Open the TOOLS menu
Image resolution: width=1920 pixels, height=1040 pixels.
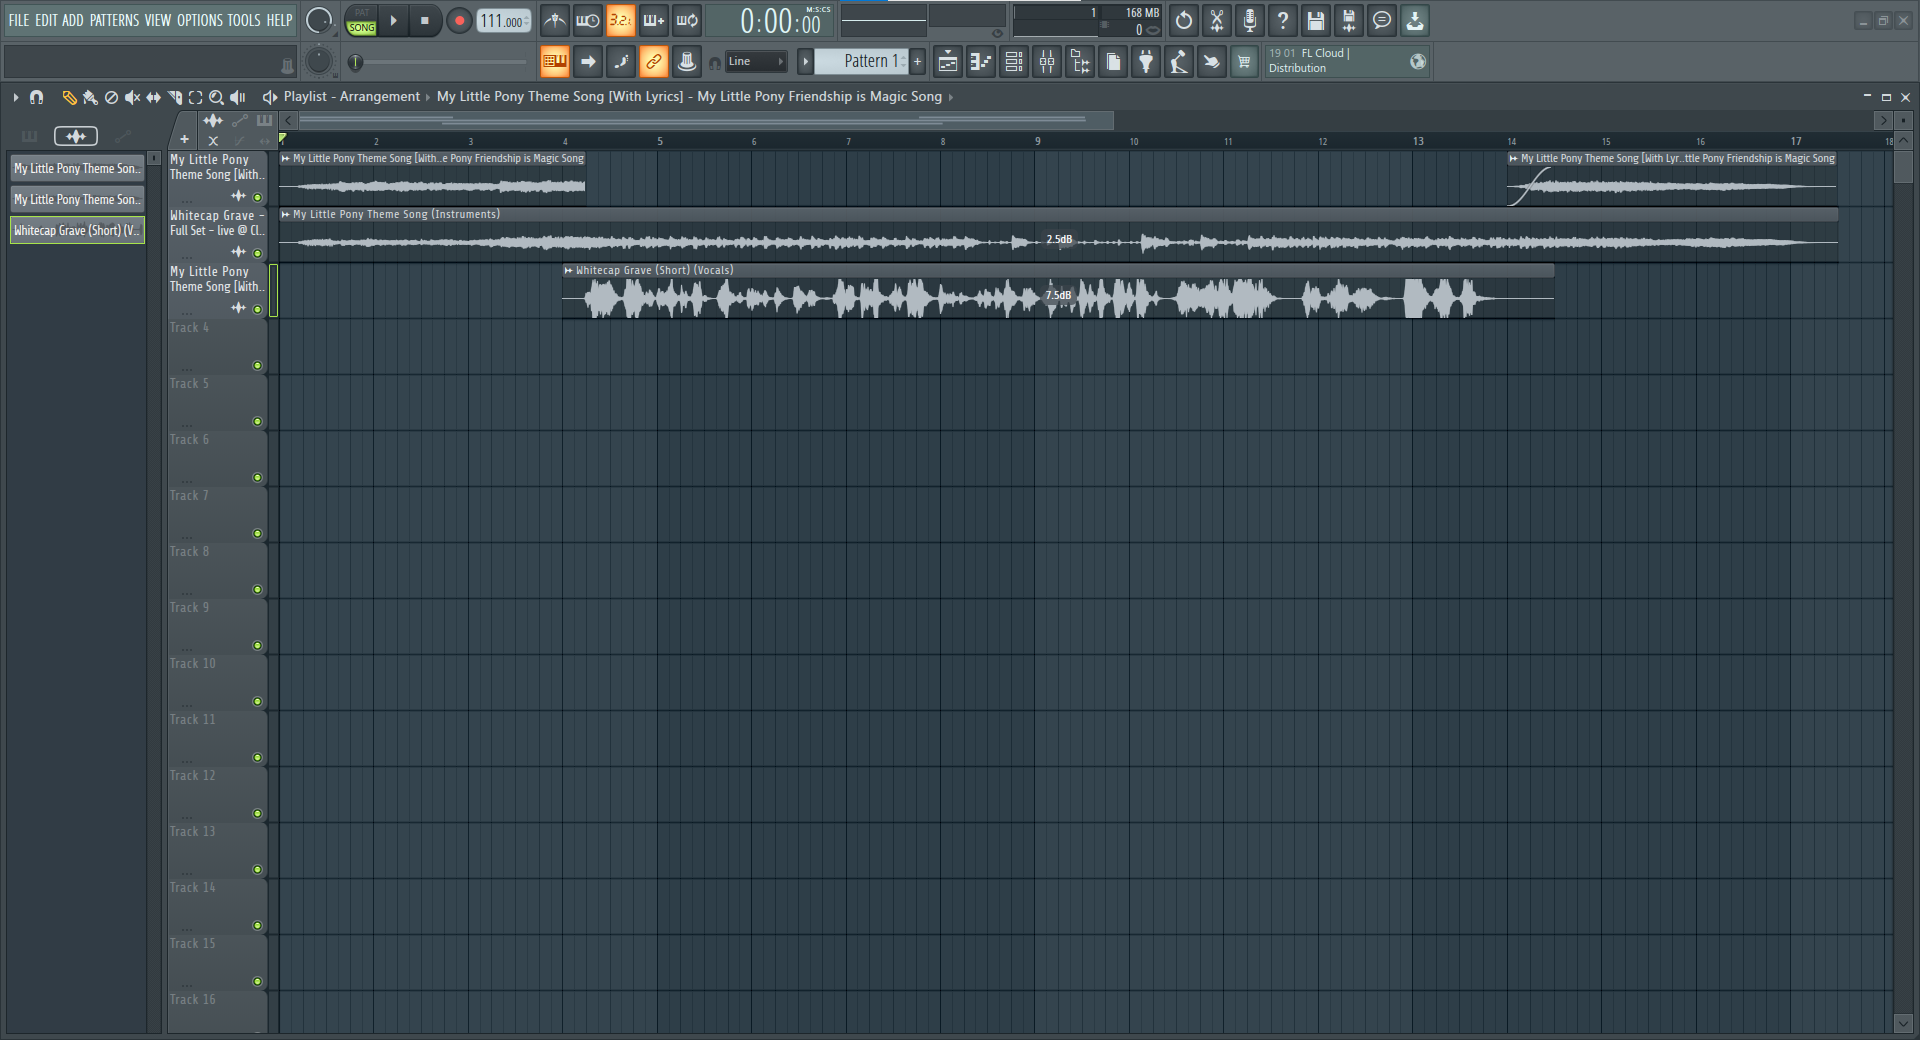pyautogui.click(x=243, y=20)
